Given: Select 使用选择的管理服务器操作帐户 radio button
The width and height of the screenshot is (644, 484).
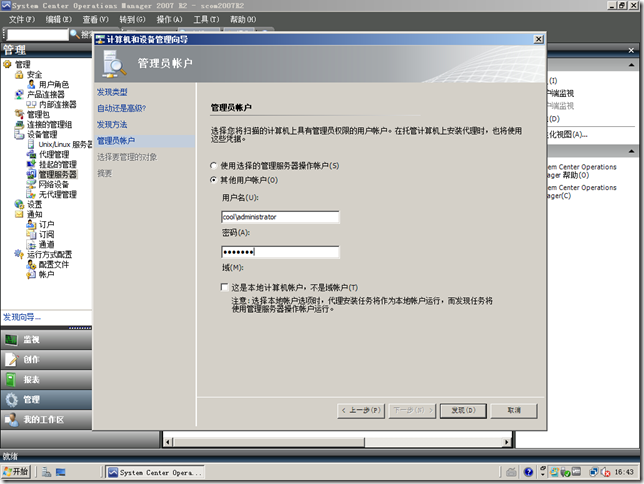Looking at the screenshot, I should (213, 166).
